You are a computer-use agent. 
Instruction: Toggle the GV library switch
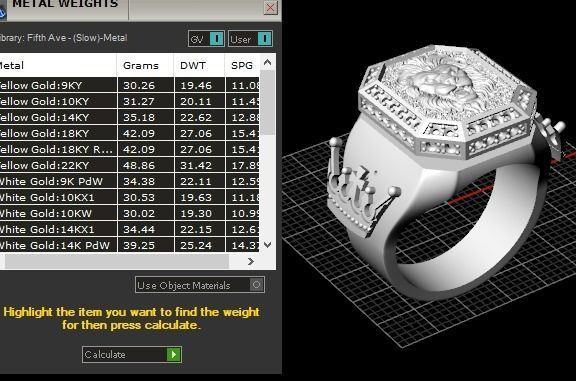click(x=206, y=39)
